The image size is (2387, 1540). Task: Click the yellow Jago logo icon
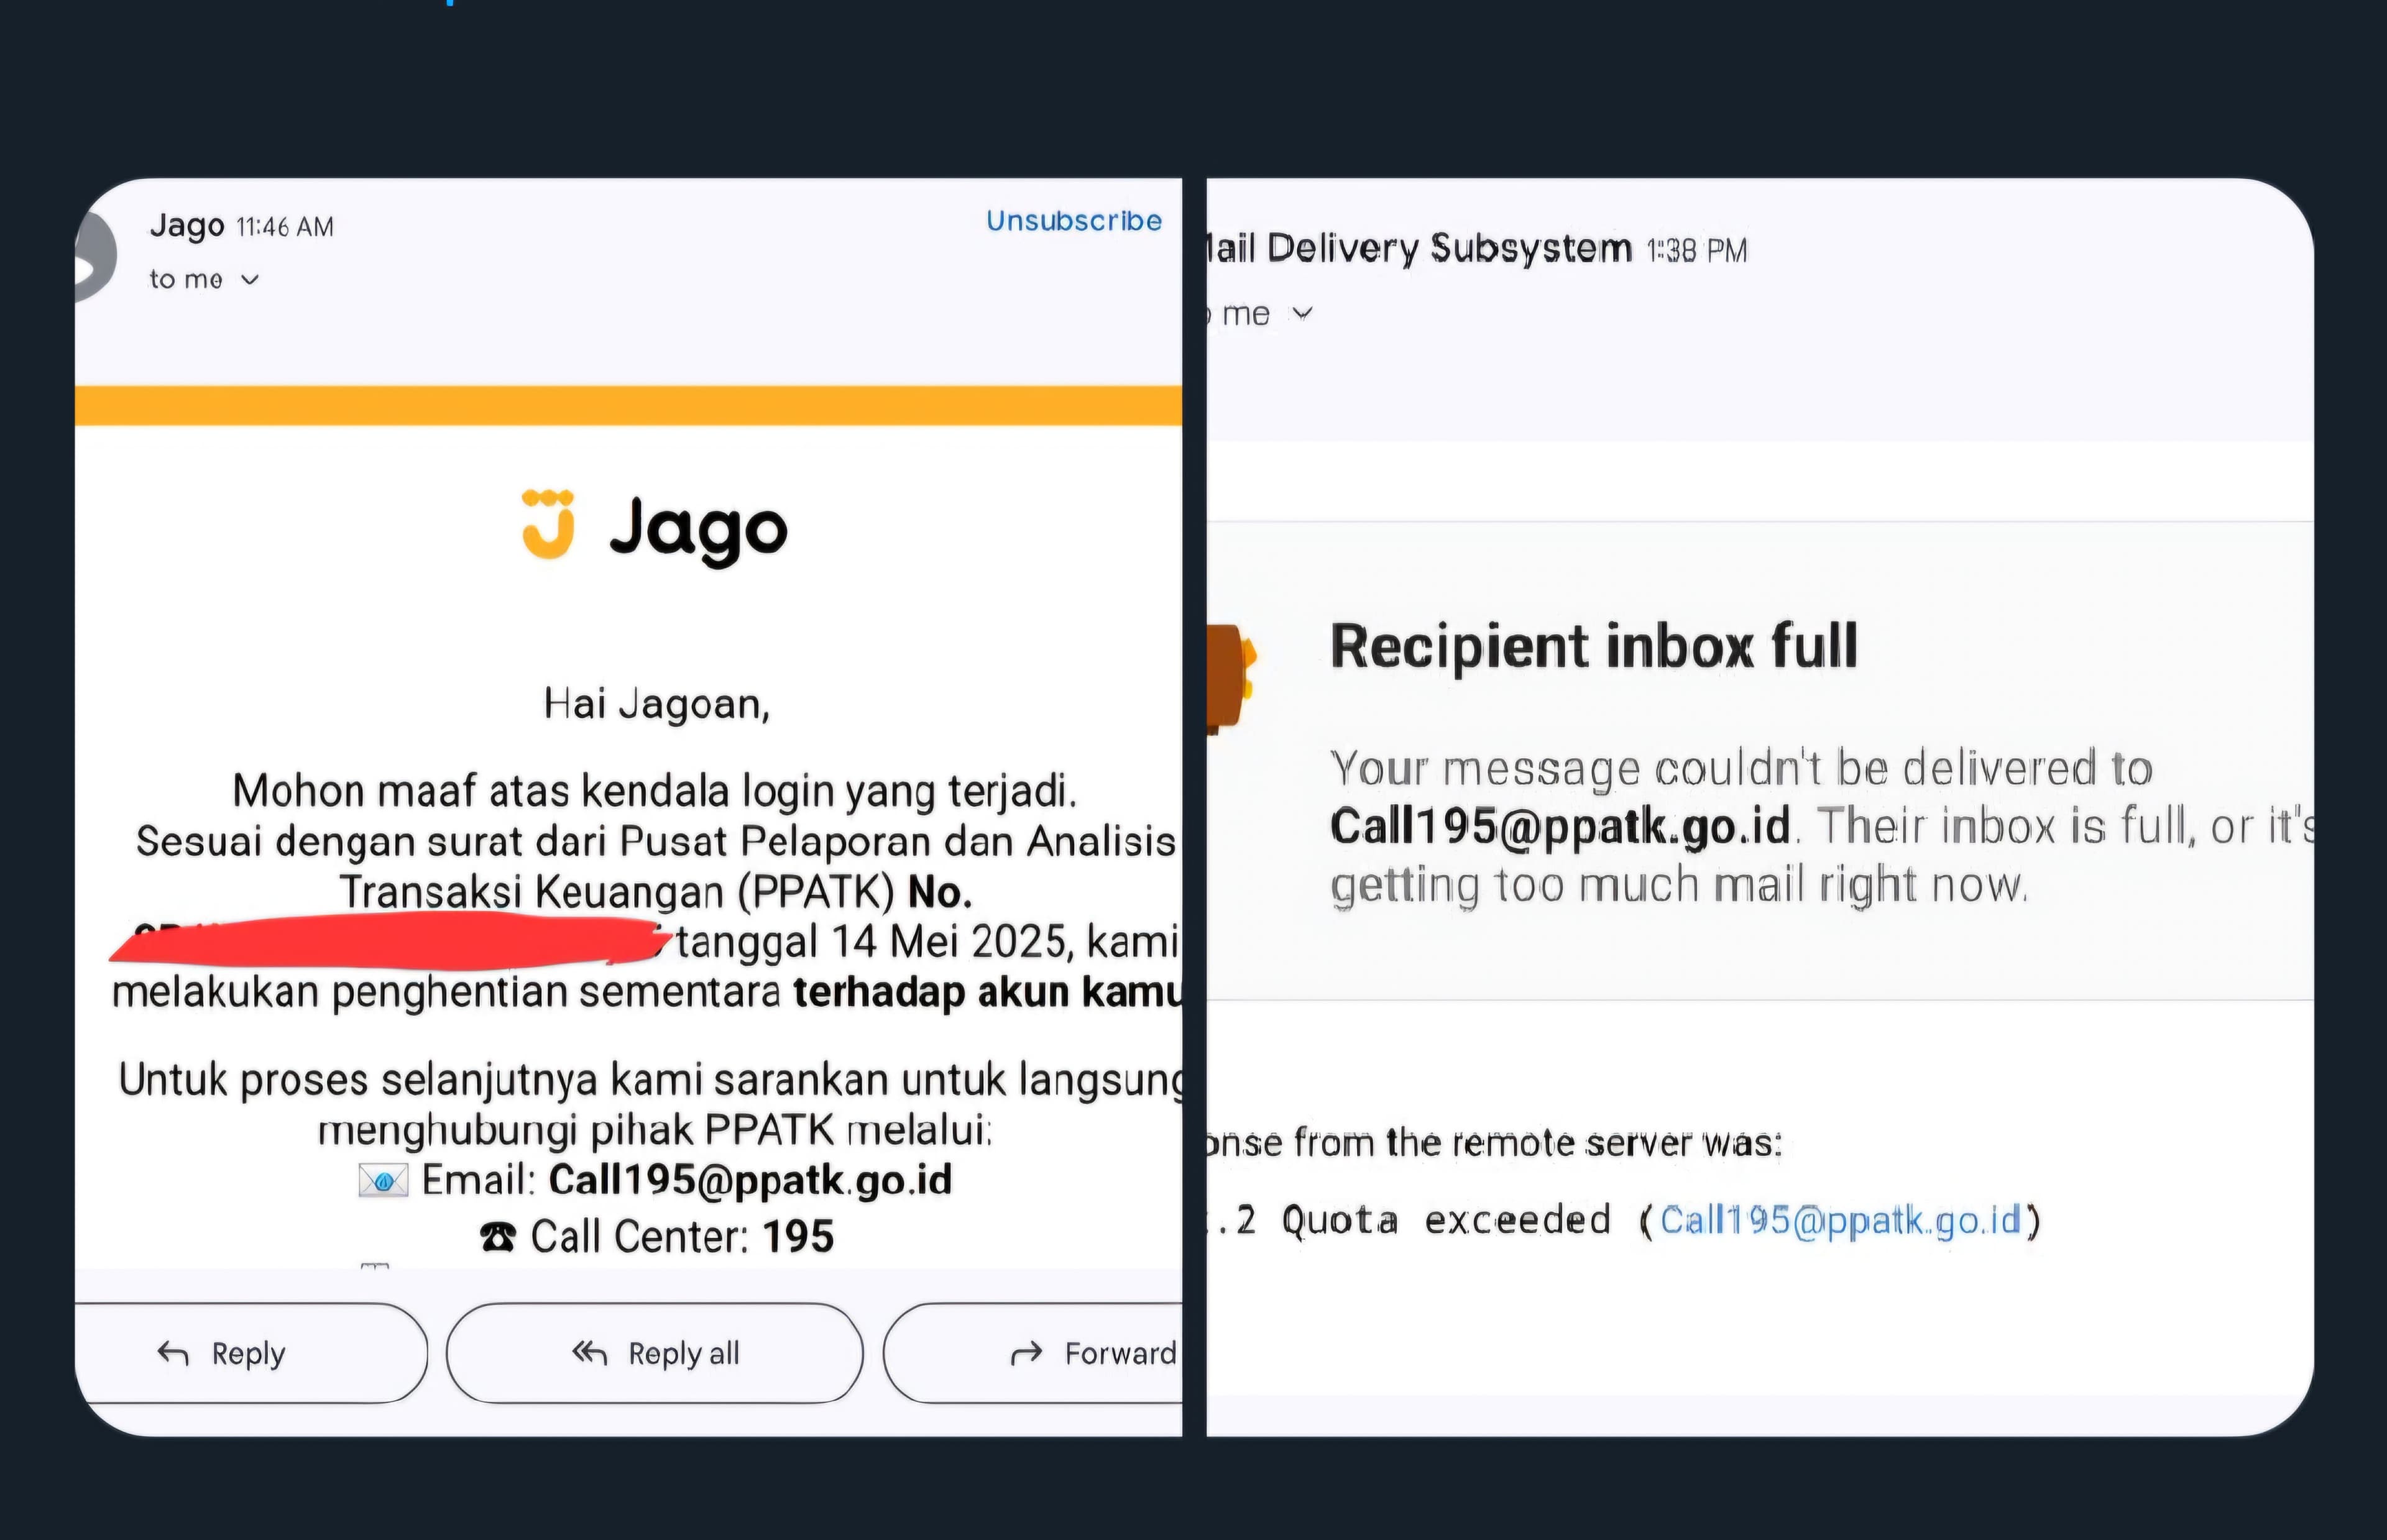[548, 524]
